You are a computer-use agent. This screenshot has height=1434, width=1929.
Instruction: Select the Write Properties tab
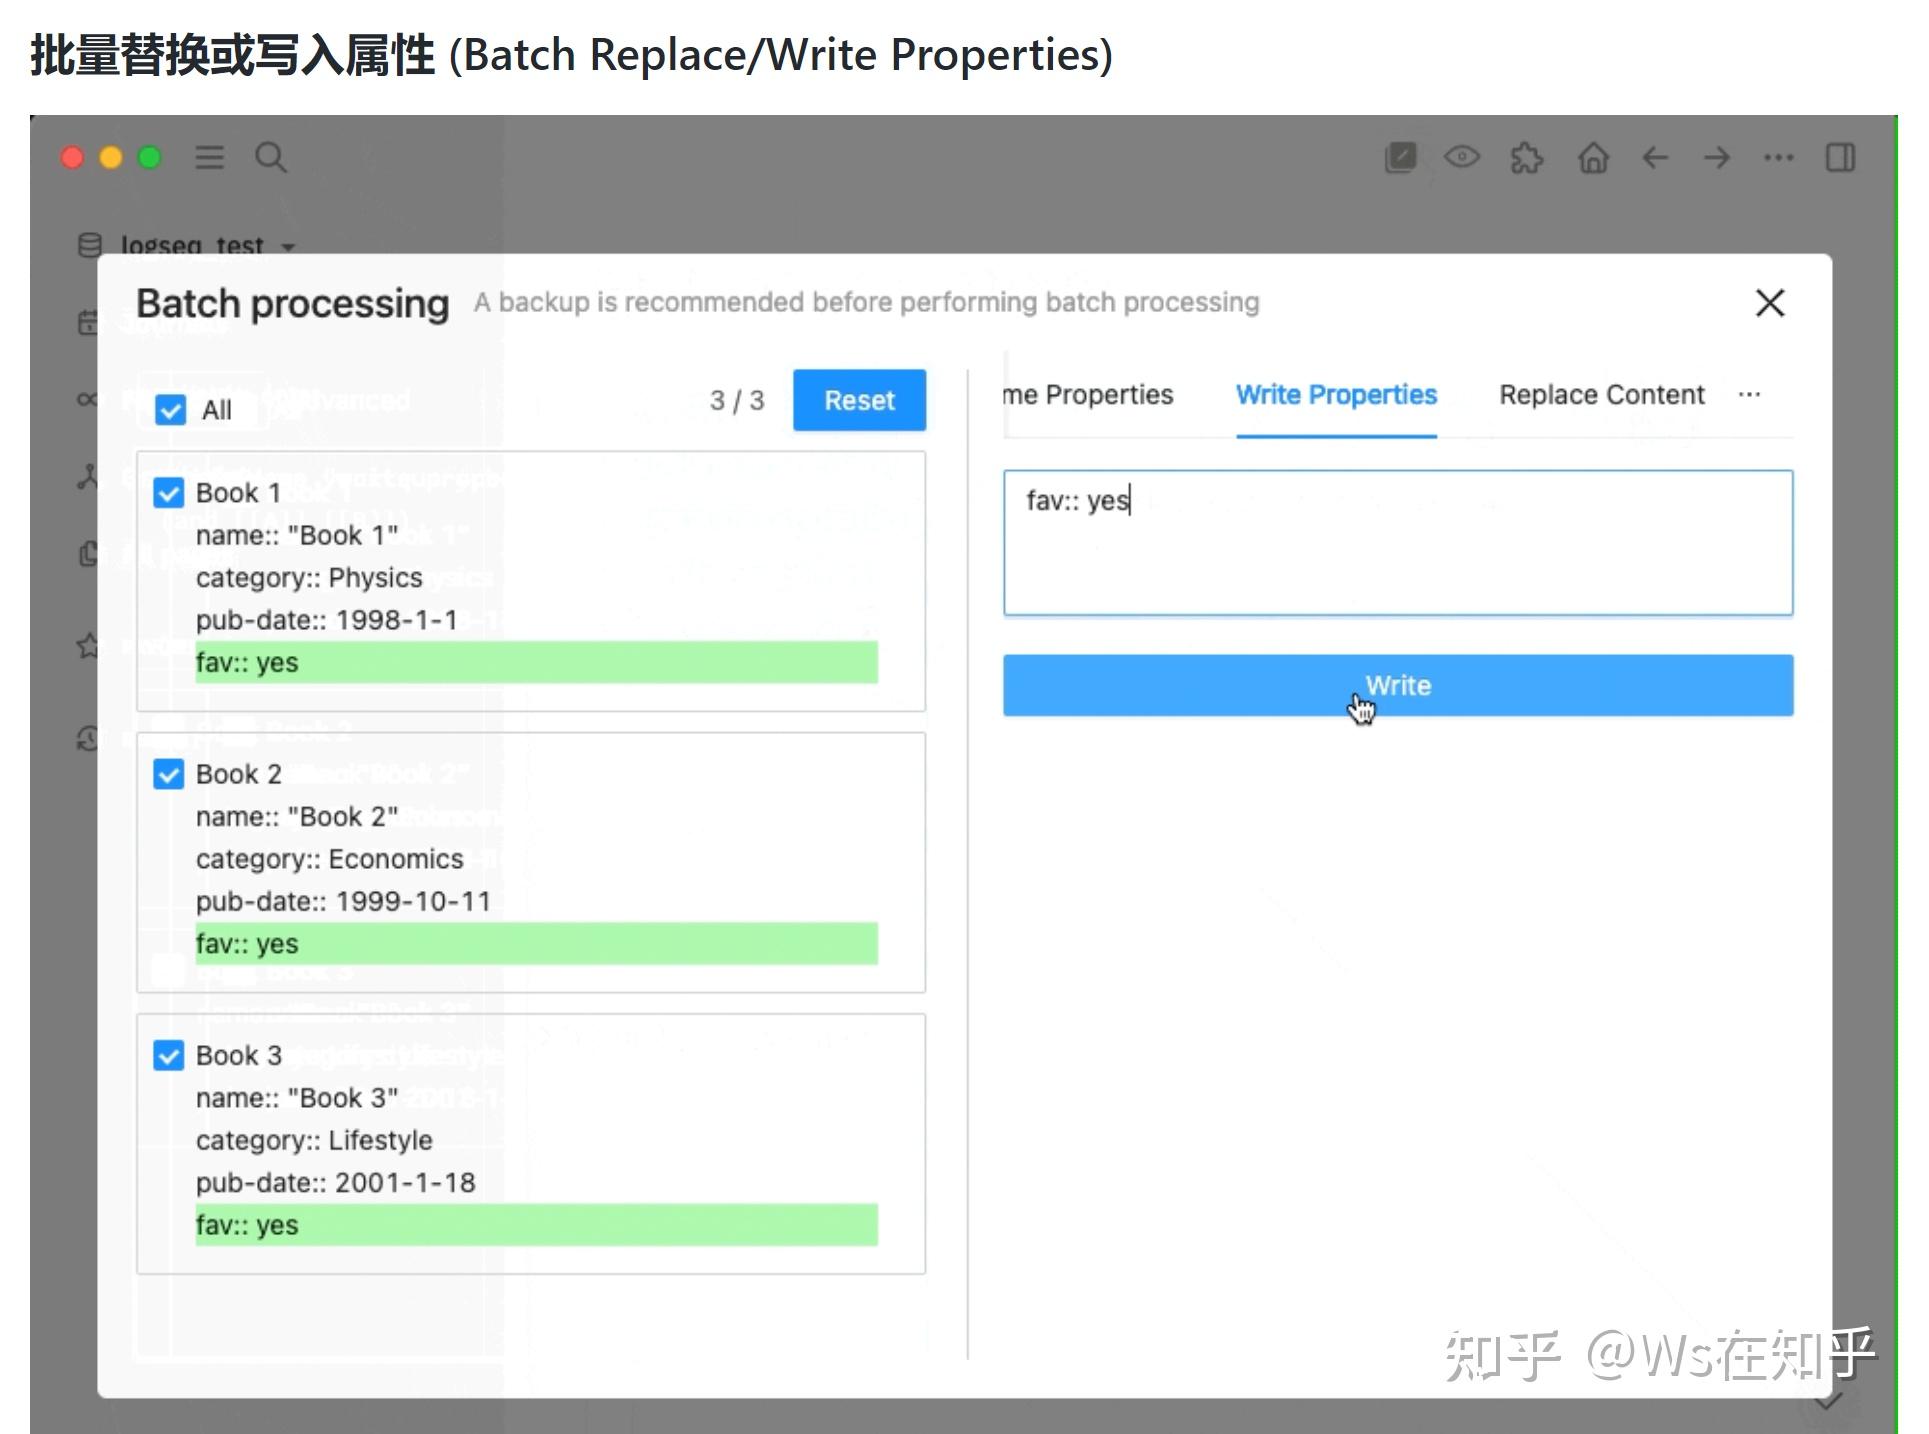[1336, 395]
